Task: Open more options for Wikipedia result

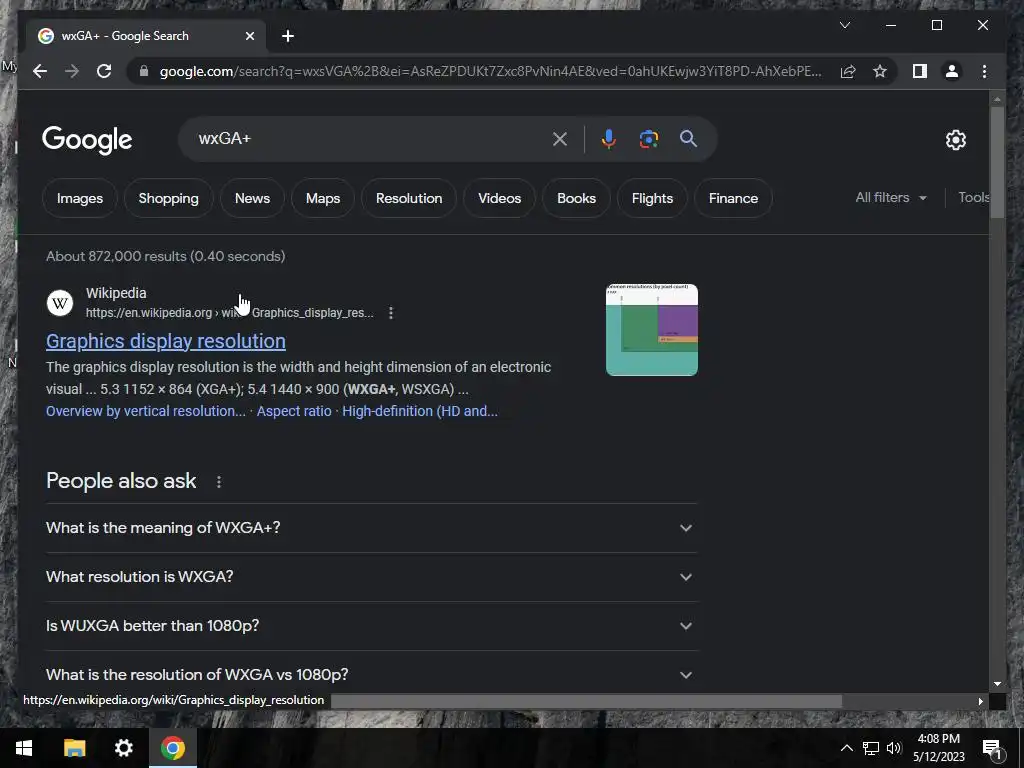Action: pos(391,313)
